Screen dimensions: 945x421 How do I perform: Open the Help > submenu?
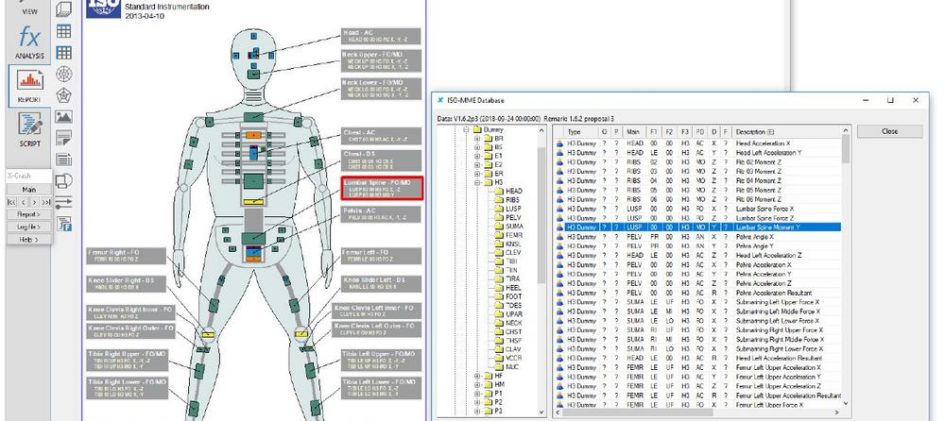[x=29, y=240]
